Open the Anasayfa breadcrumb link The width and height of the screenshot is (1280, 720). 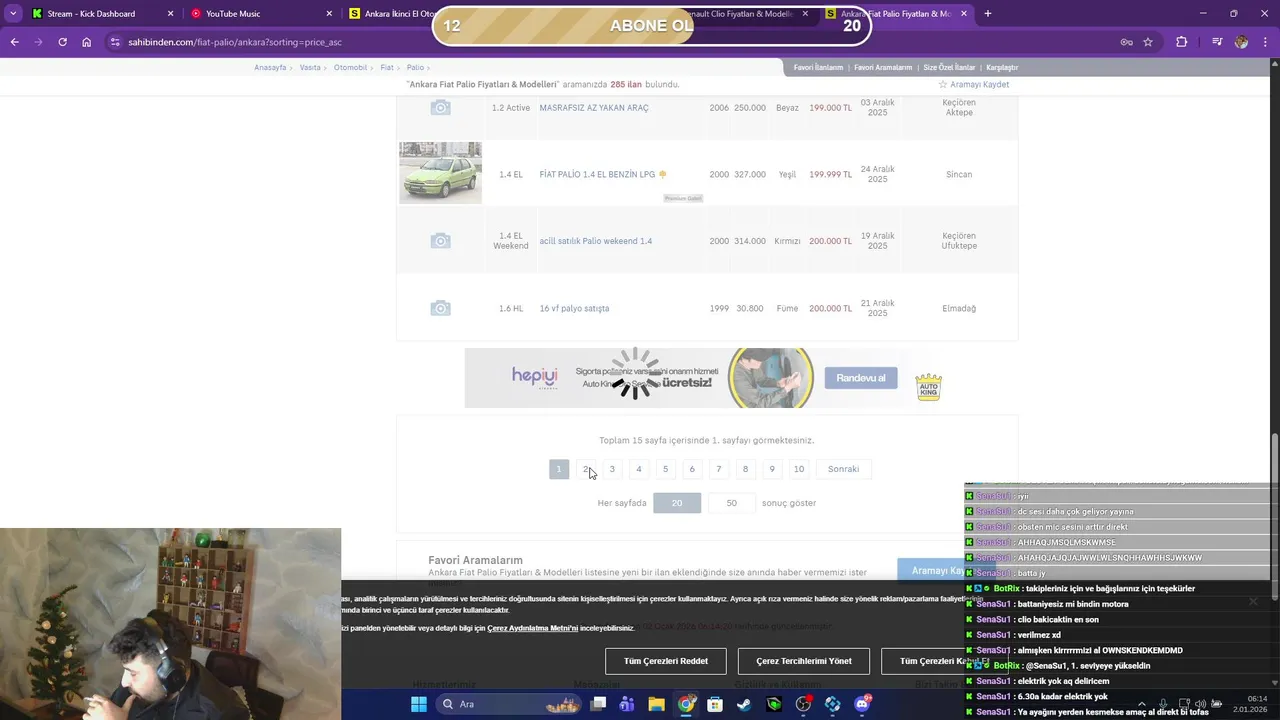[270, 67]
